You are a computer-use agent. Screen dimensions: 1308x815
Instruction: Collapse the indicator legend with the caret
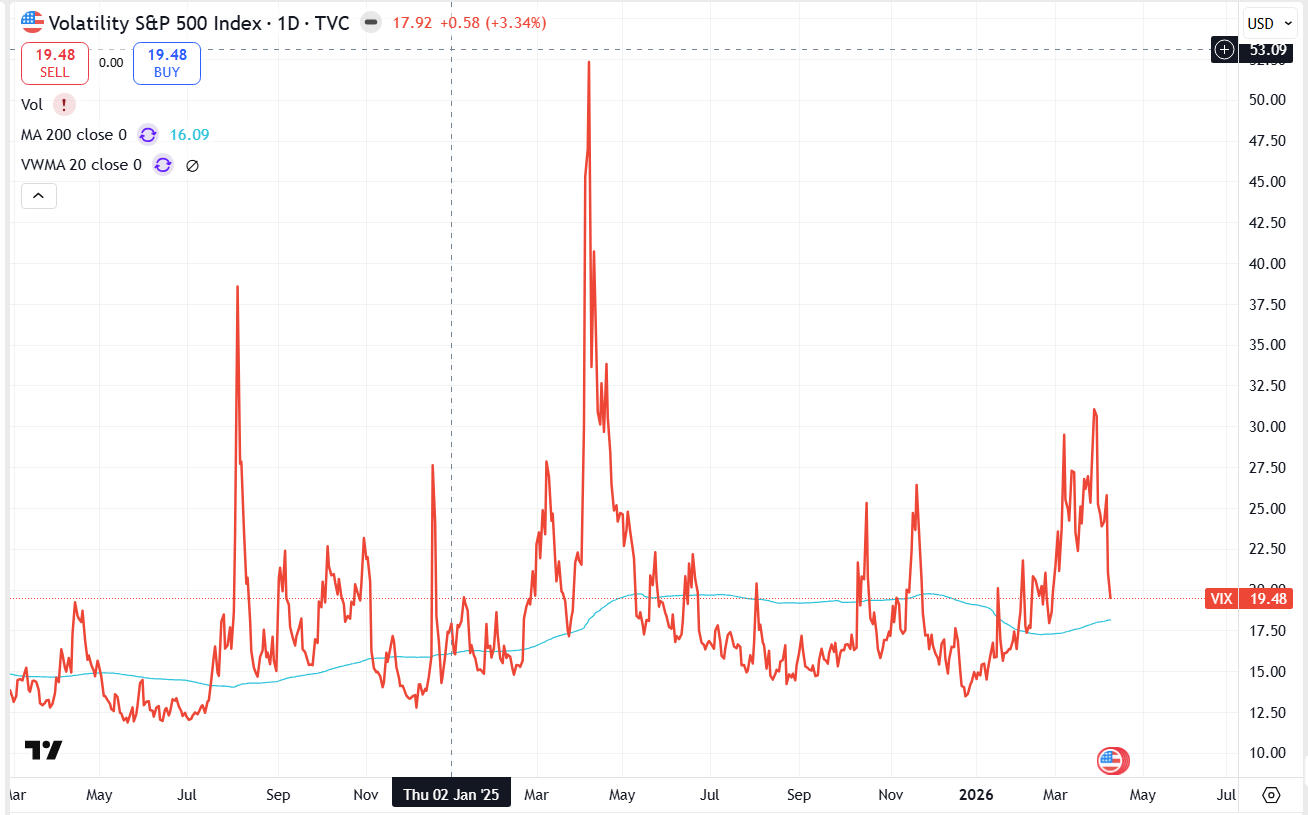(x=39, y=196)
